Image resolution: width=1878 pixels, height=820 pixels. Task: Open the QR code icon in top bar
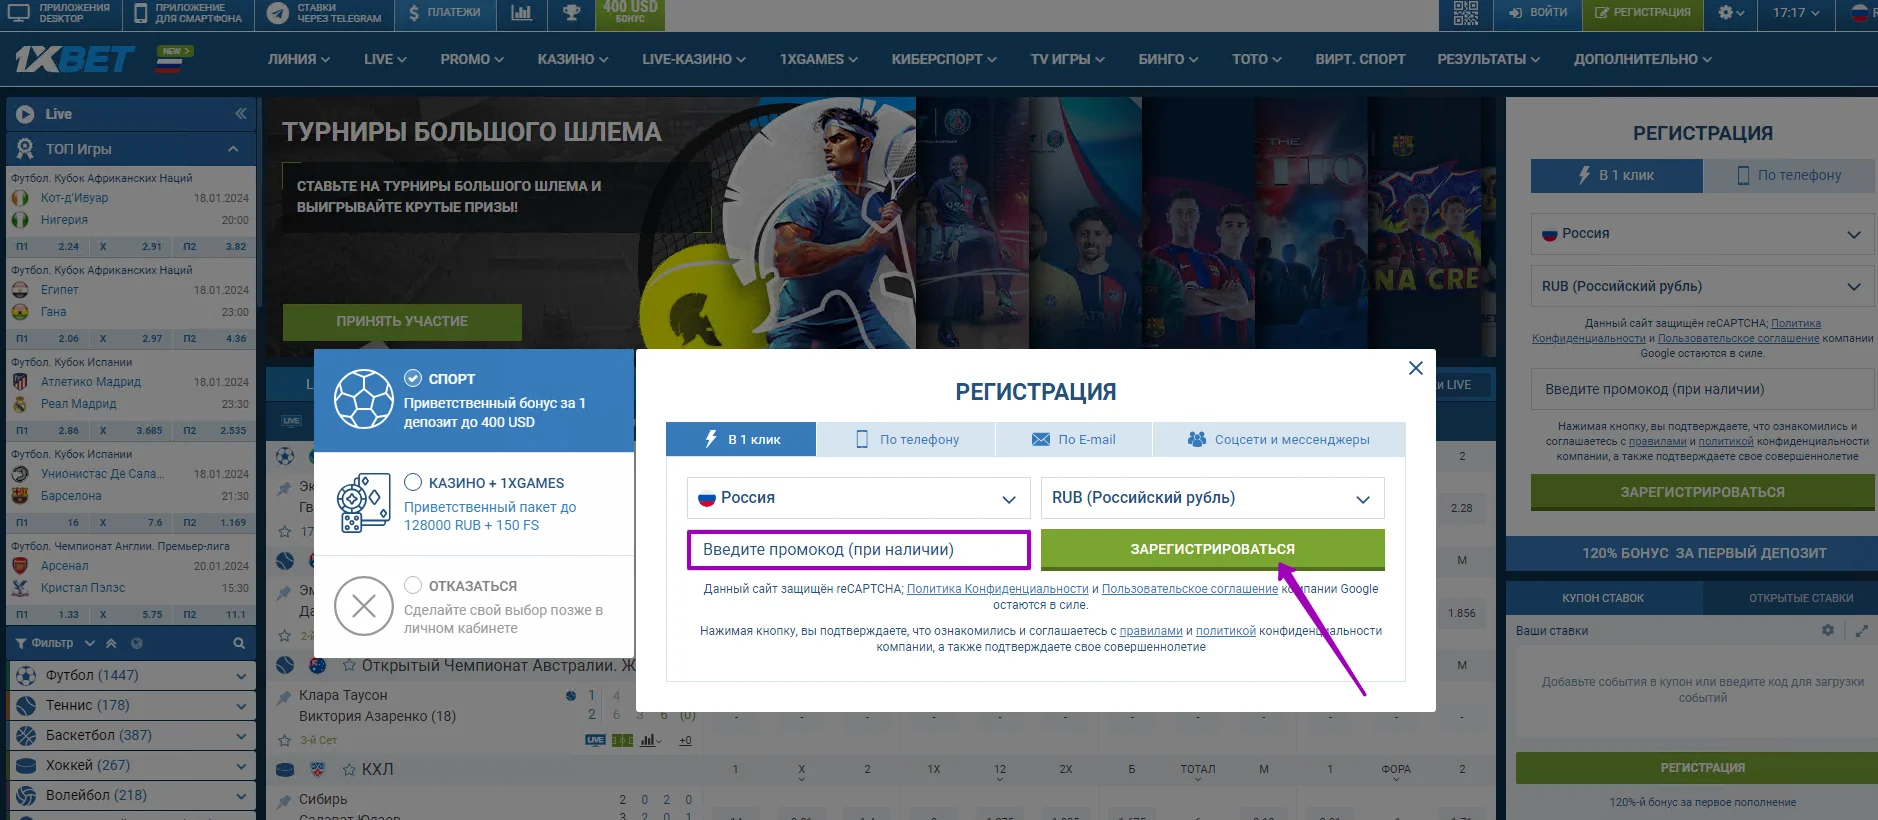(x=1465, y=13)
